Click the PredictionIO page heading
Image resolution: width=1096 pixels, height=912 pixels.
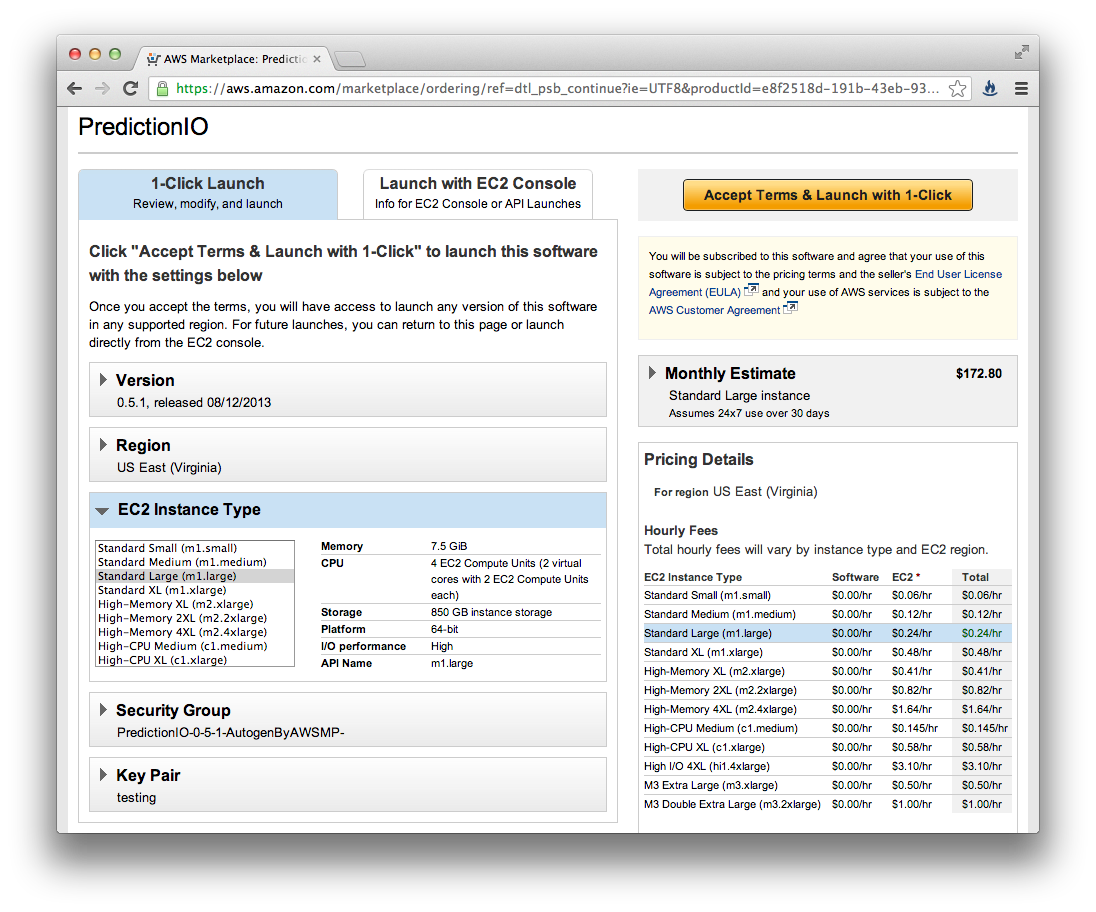pos(143,126)
